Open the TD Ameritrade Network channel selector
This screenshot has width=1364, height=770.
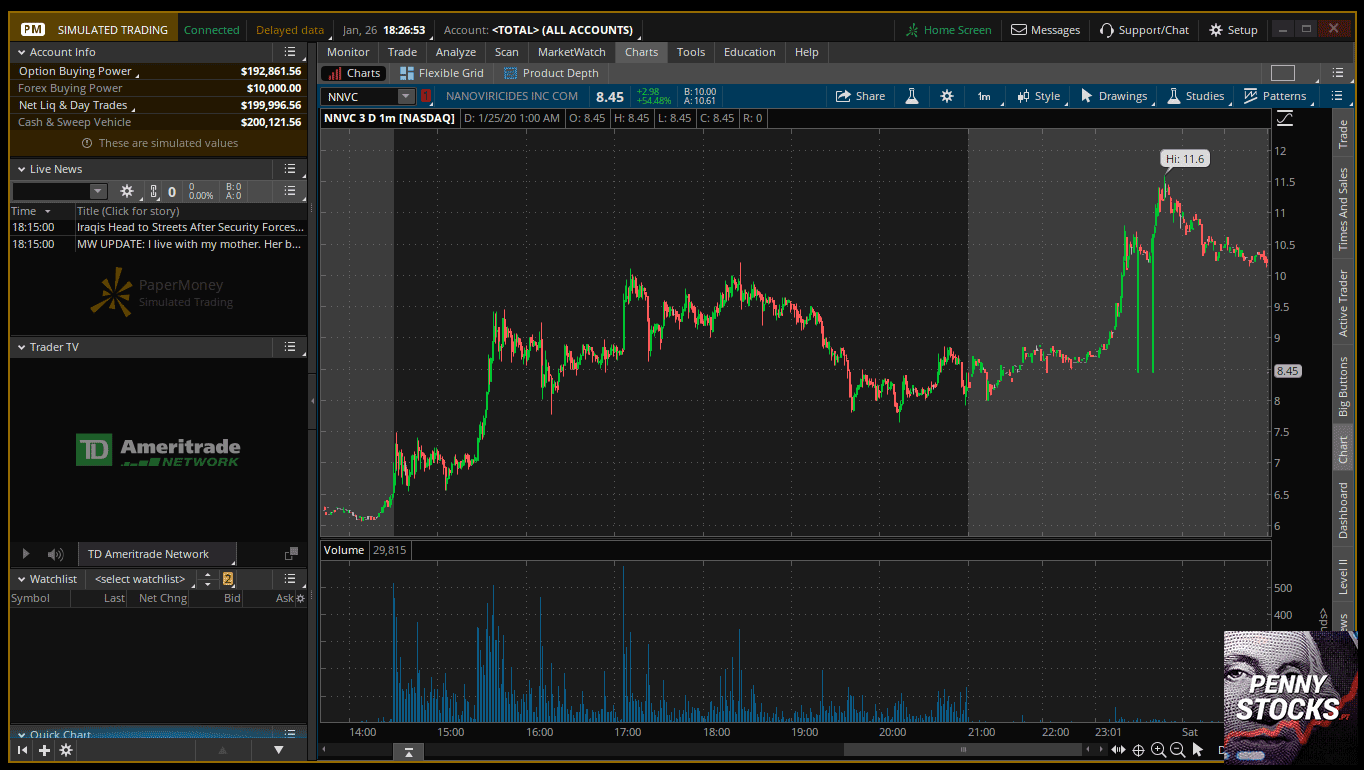pyautogui.click(x=156, y=554)
